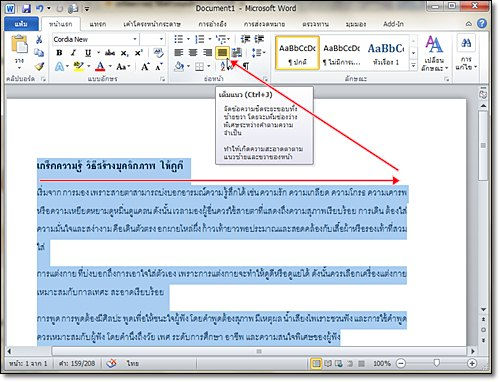Screen dimensions: 500x382
Task: Click the Save icon in title bar
Action: (x=26, y=8)
